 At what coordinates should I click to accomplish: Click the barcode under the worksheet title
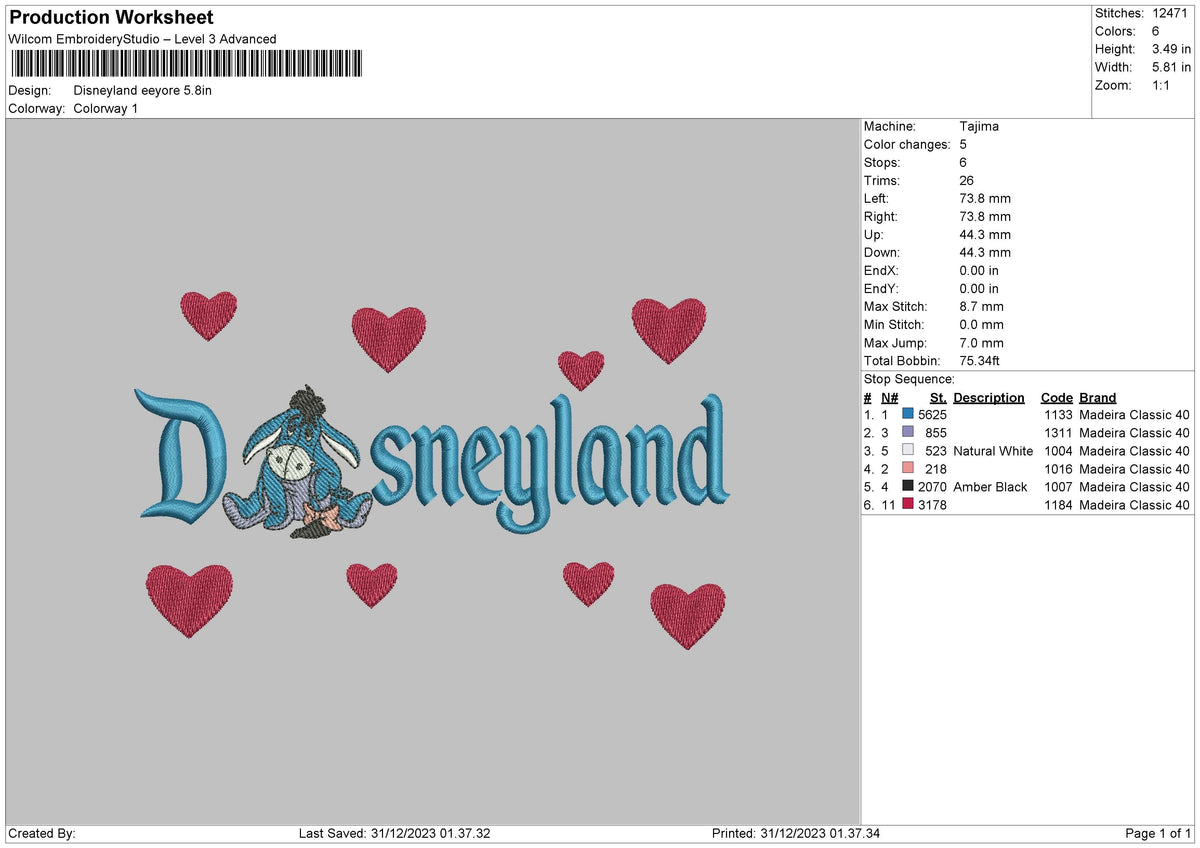187,65
